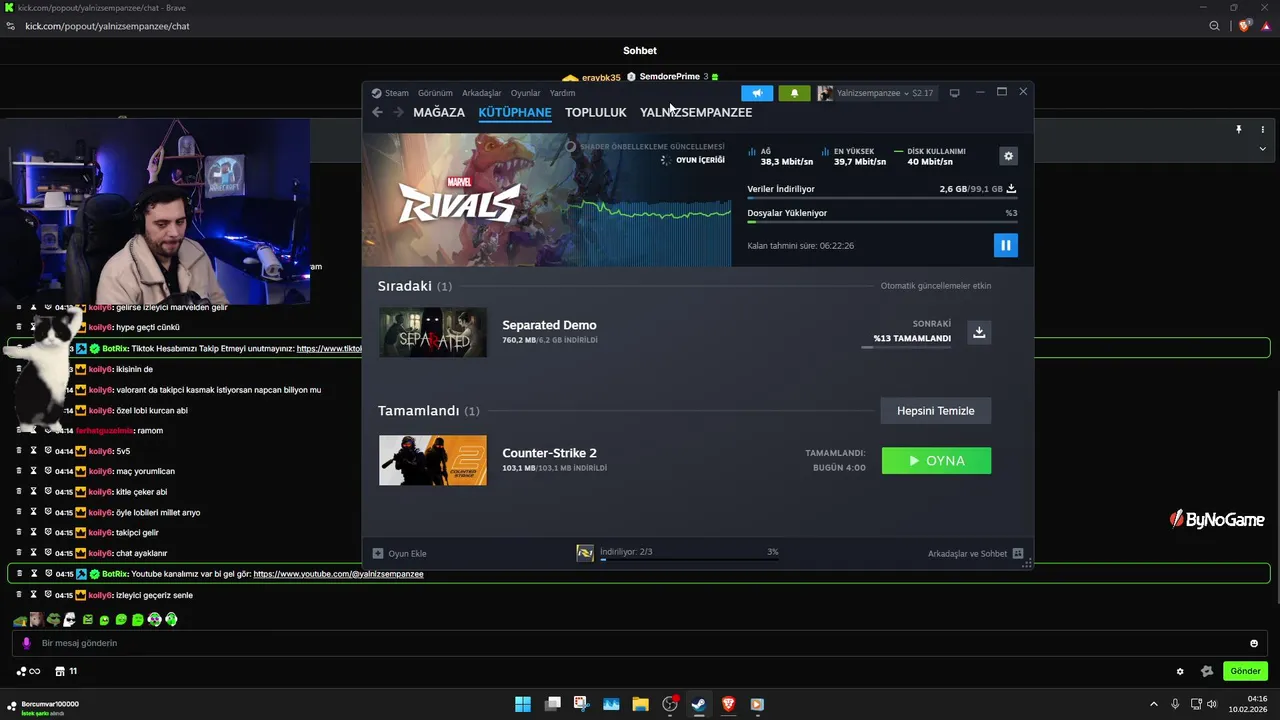
Task: Click Brave zoom magnifier icon
Action: (x=1215, y=26)
